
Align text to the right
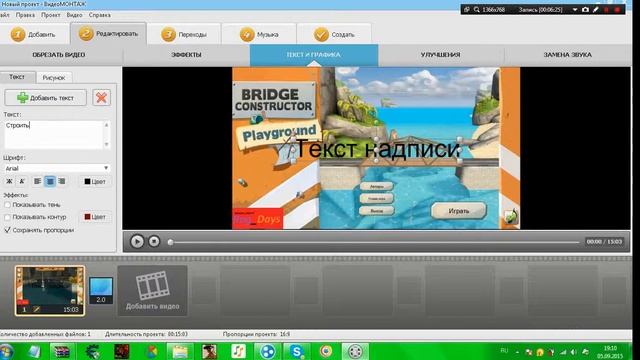tap(62, 181)
